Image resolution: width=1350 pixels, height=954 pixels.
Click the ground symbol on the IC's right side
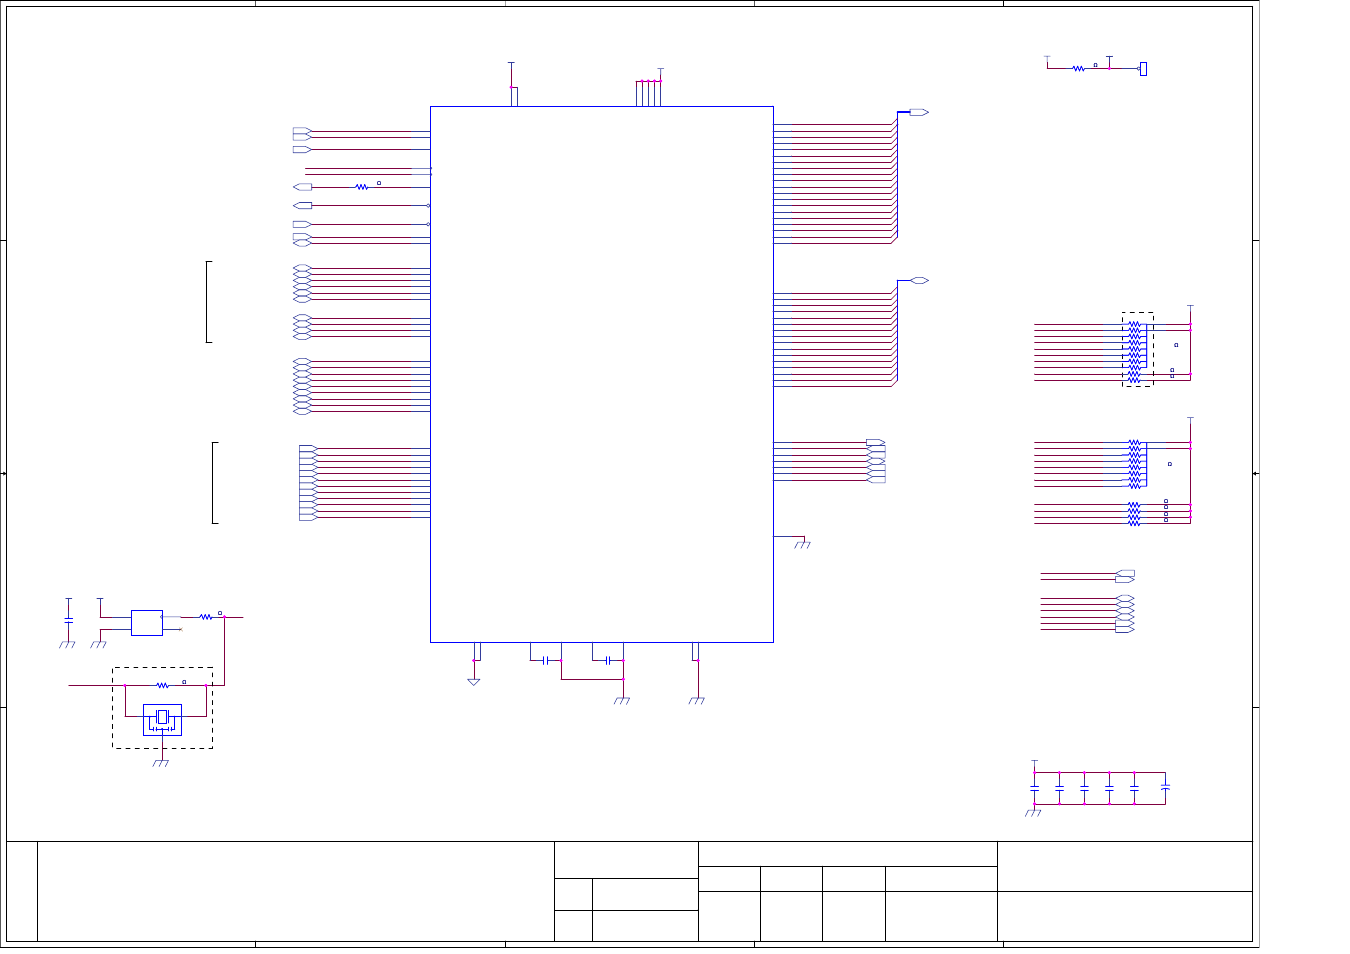pos(802,545)
